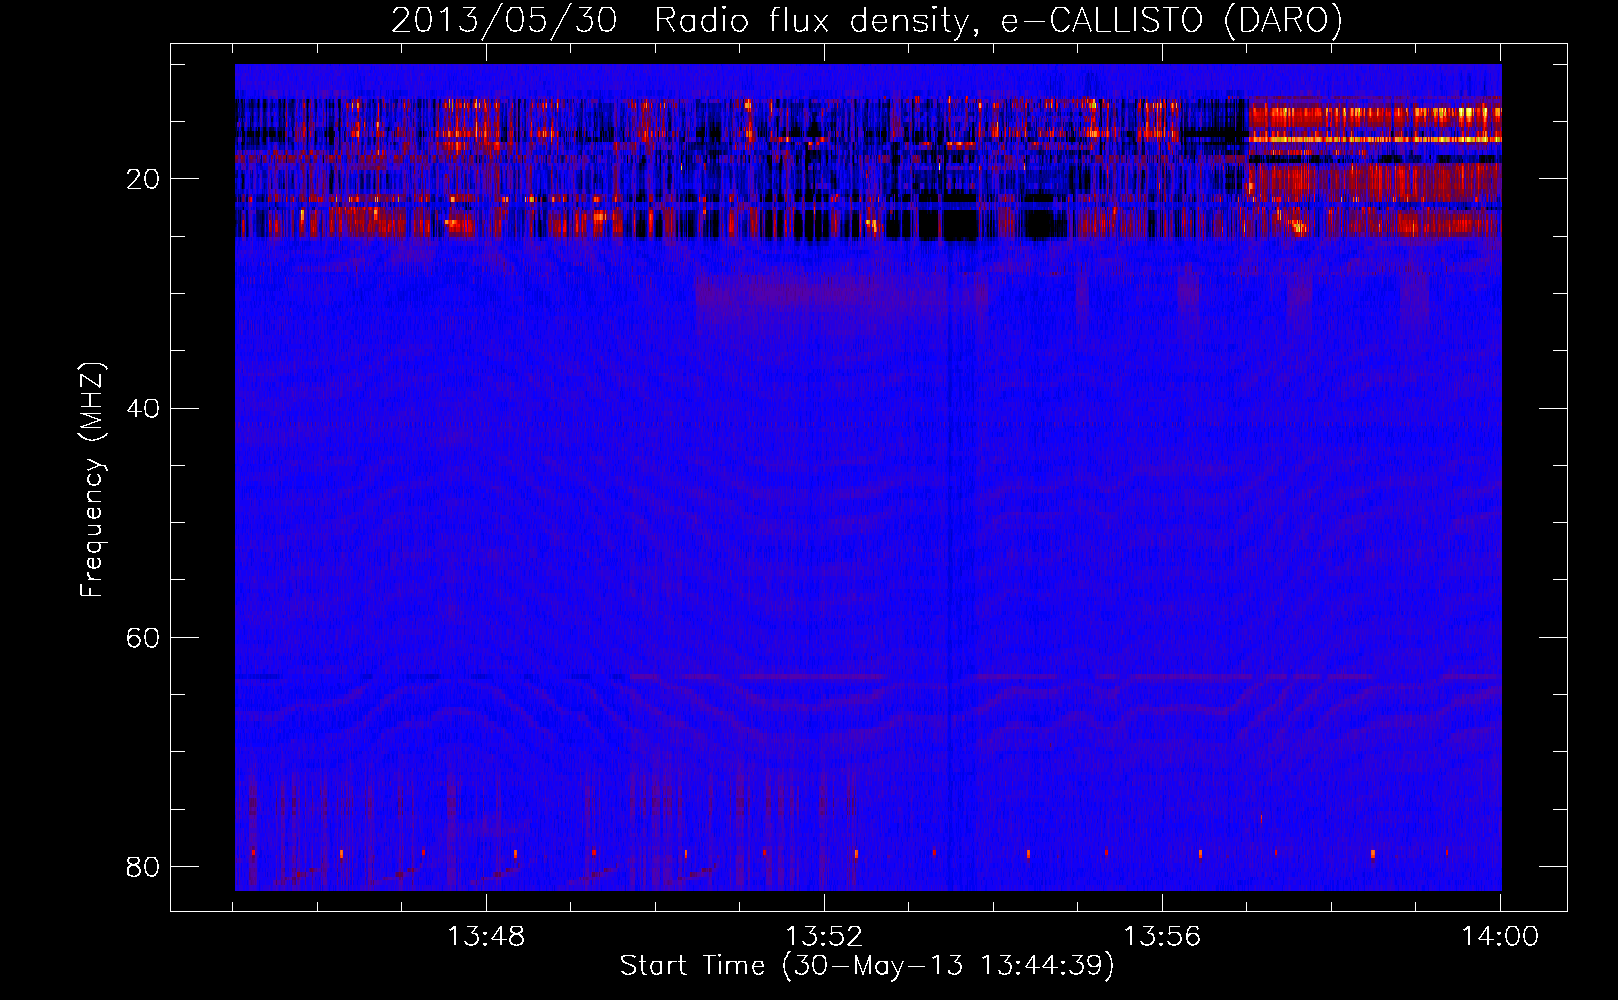The image size is (1618, 1000).
Task: Click the 80 MHz frequency tick label
Action: coord(143,866)
